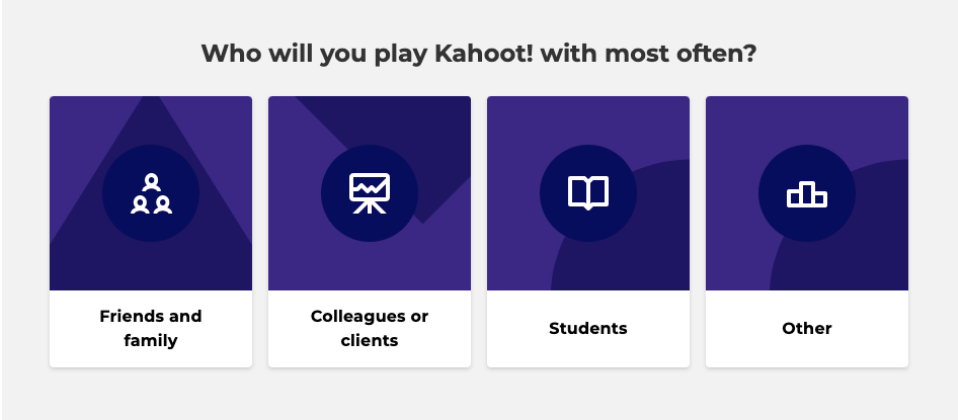Click the presentation chart board icon
The image size is (958, 420).
click(370, 194)
